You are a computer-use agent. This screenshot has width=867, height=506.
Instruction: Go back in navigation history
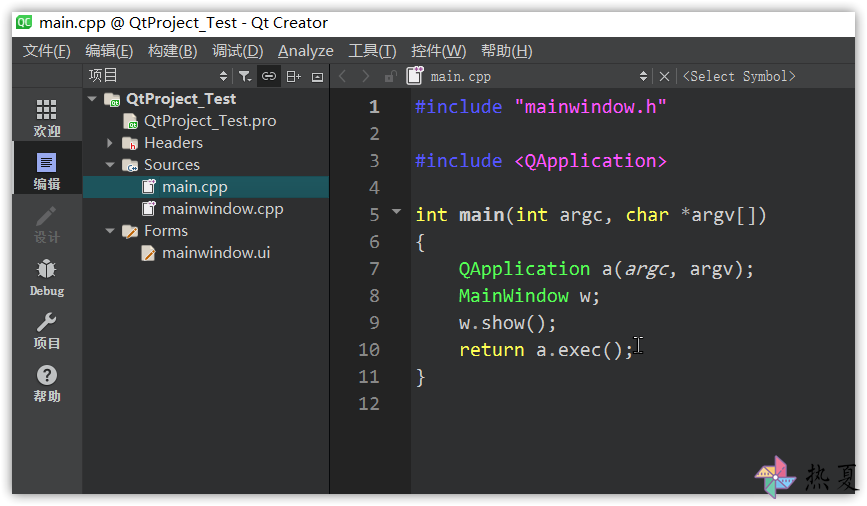tap(342, 76)
